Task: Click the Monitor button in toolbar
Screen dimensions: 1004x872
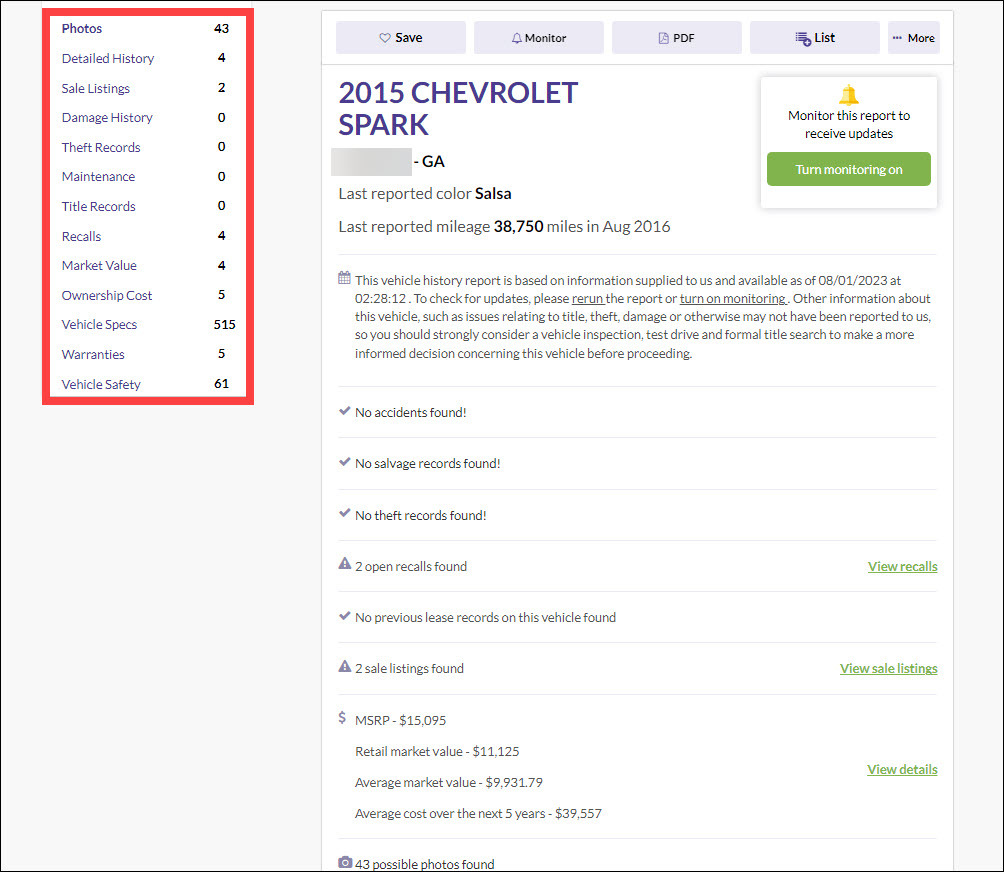Action: 538,38
